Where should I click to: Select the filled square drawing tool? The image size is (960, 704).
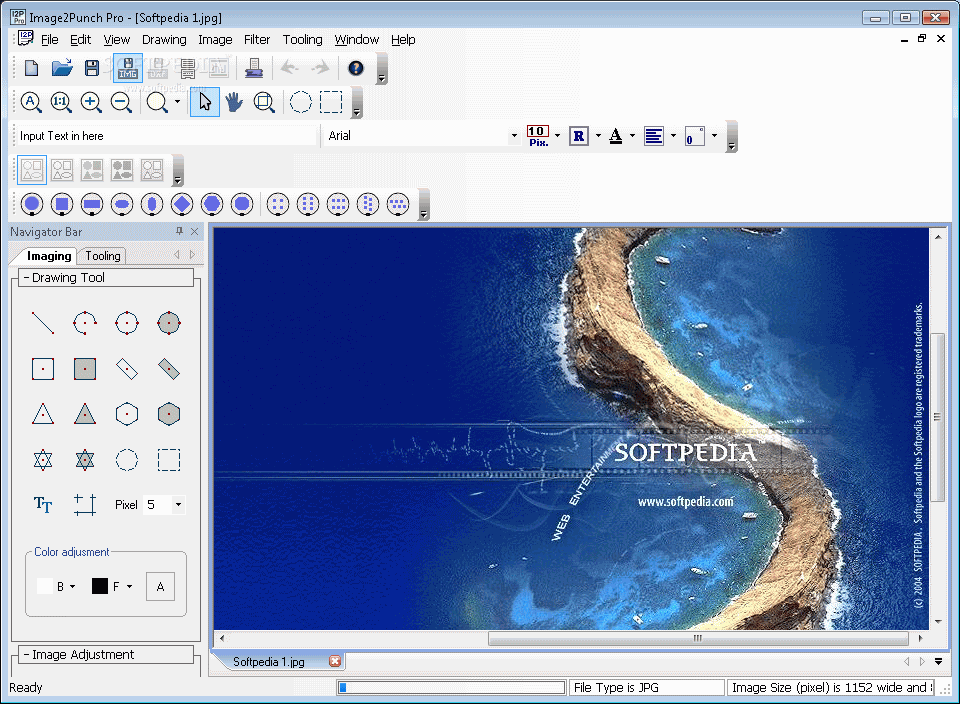pos(84,369)
